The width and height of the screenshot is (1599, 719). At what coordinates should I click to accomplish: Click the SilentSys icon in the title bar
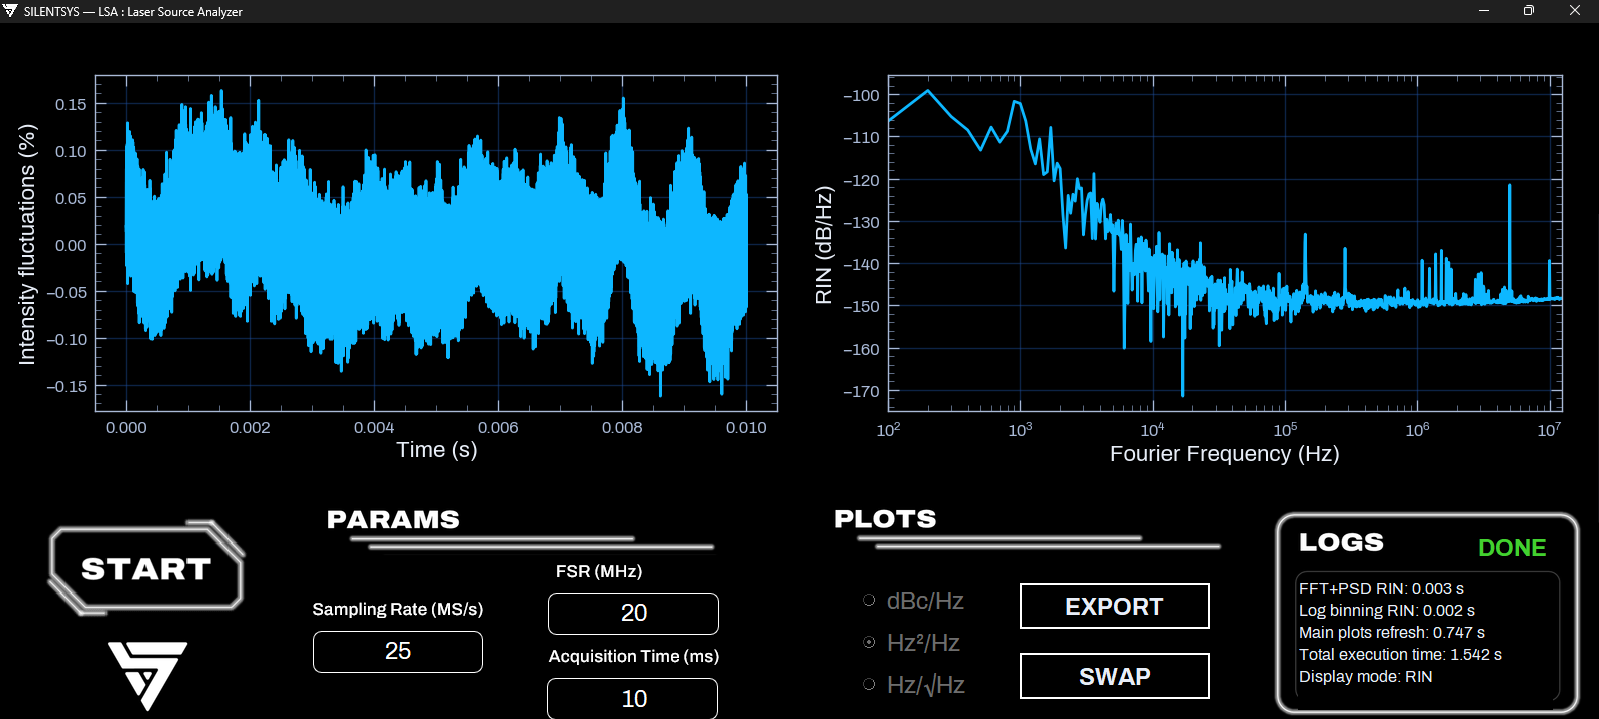10,11
